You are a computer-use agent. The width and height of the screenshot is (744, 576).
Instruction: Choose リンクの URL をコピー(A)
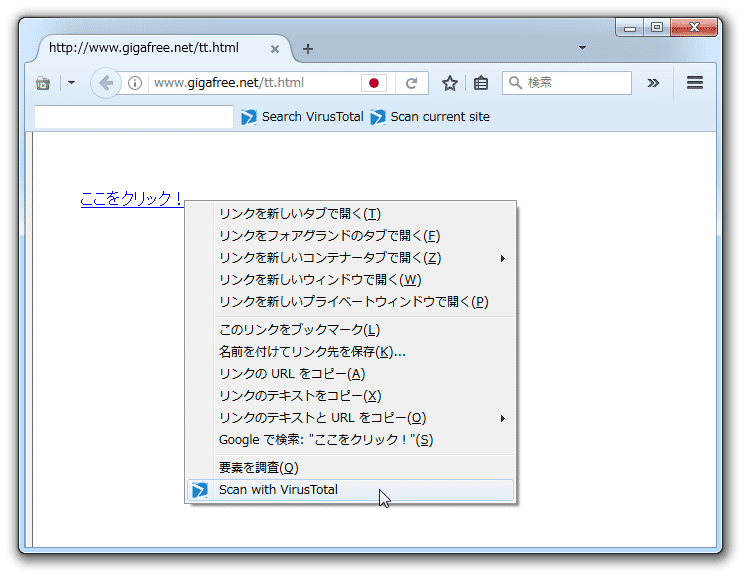point(350,373)
